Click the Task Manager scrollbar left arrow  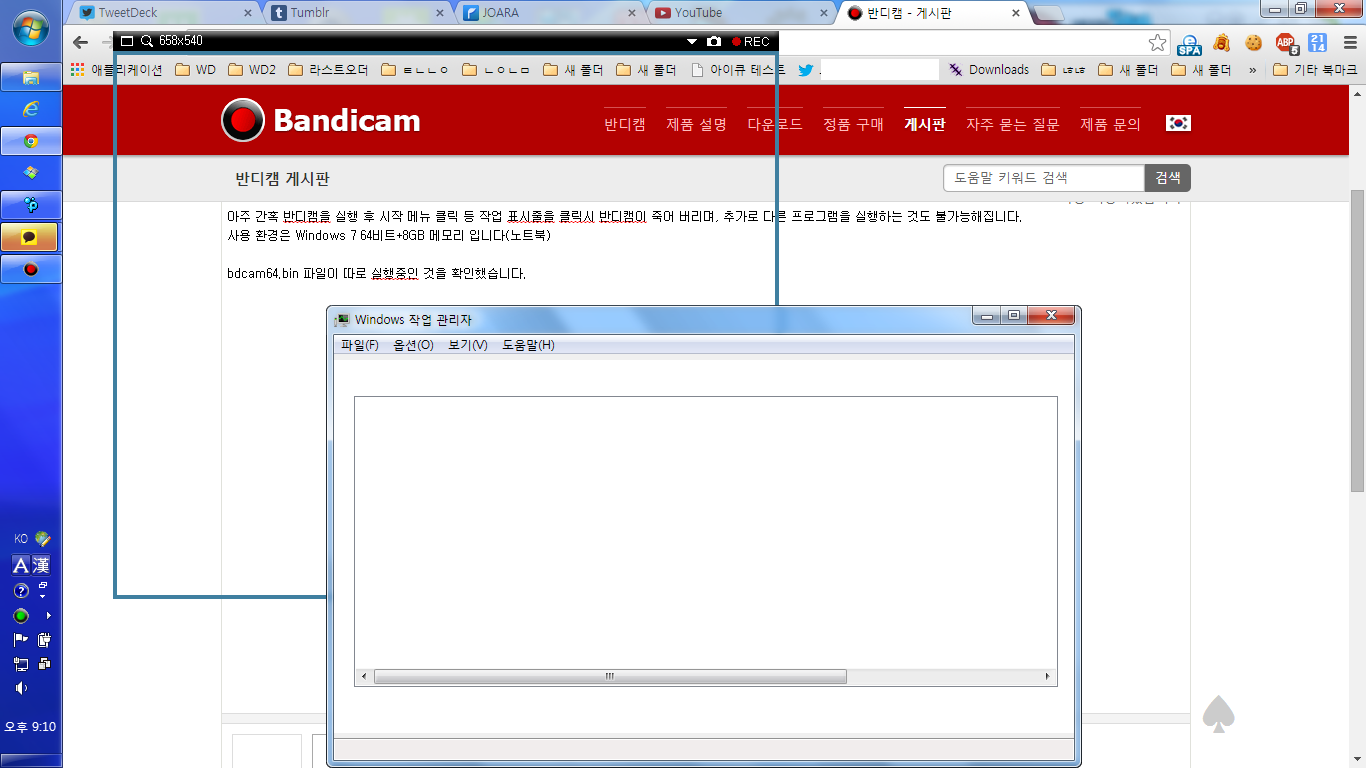pos(364,677)
